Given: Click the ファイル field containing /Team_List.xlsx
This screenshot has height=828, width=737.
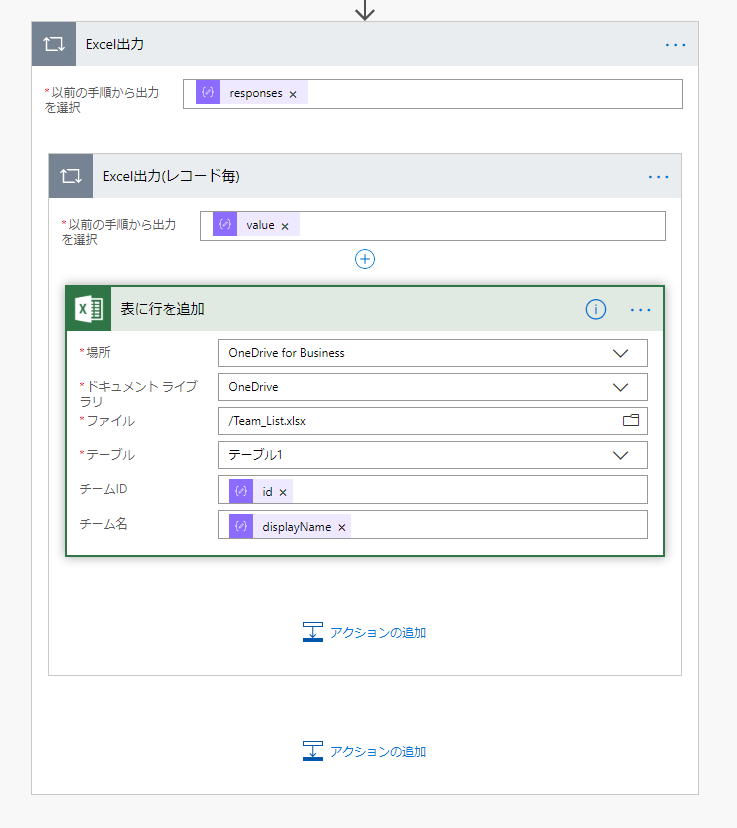Looking at the screenshot, I should coord(400,421).
